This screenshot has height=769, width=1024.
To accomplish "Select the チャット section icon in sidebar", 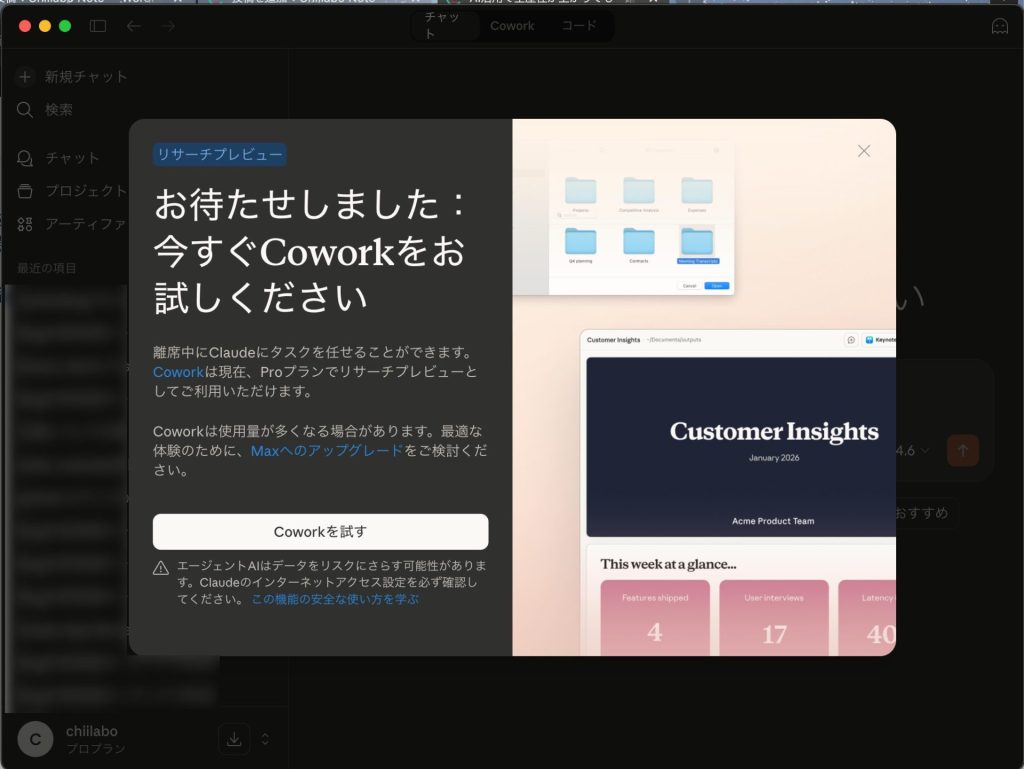I will point(25,157).
